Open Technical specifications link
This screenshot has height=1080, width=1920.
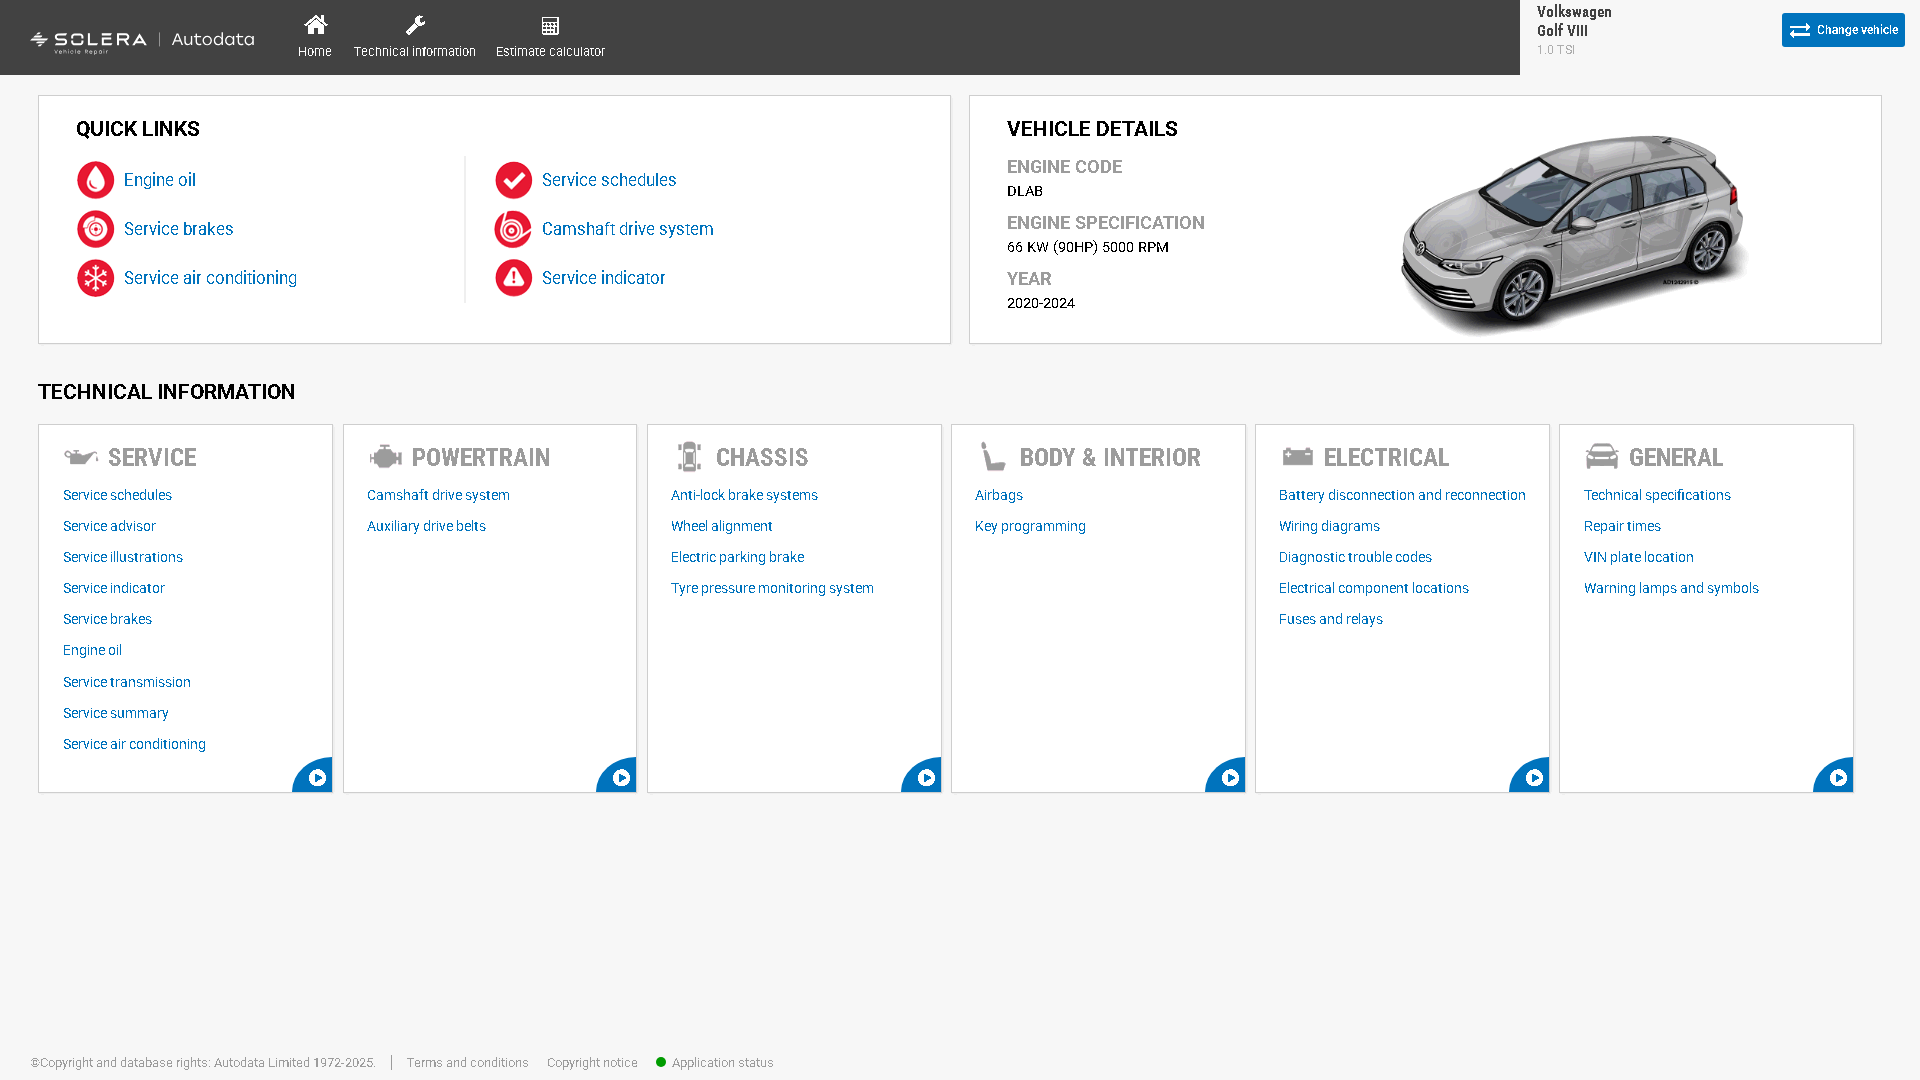pos(1658,495)
